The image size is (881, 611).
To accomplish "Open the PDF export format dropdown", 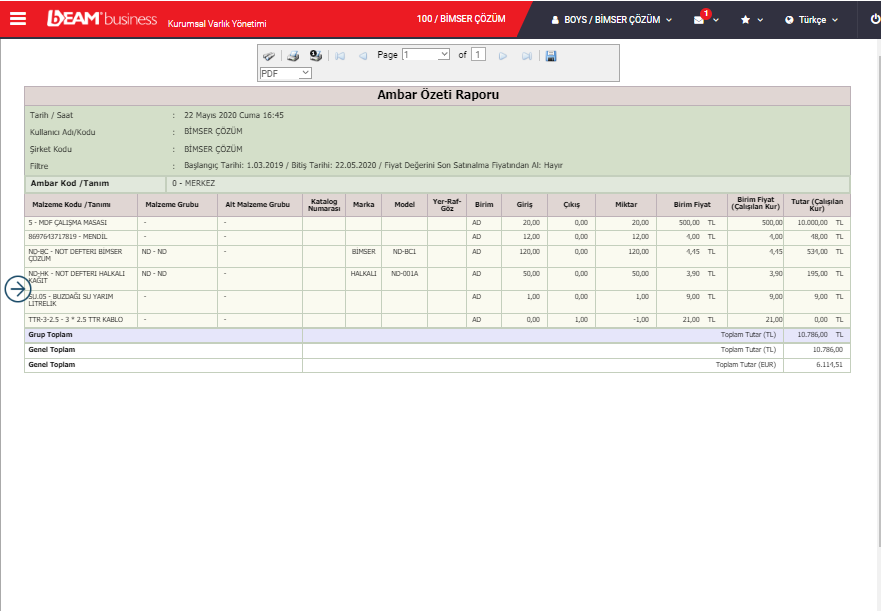I will [x=286, y=73].
